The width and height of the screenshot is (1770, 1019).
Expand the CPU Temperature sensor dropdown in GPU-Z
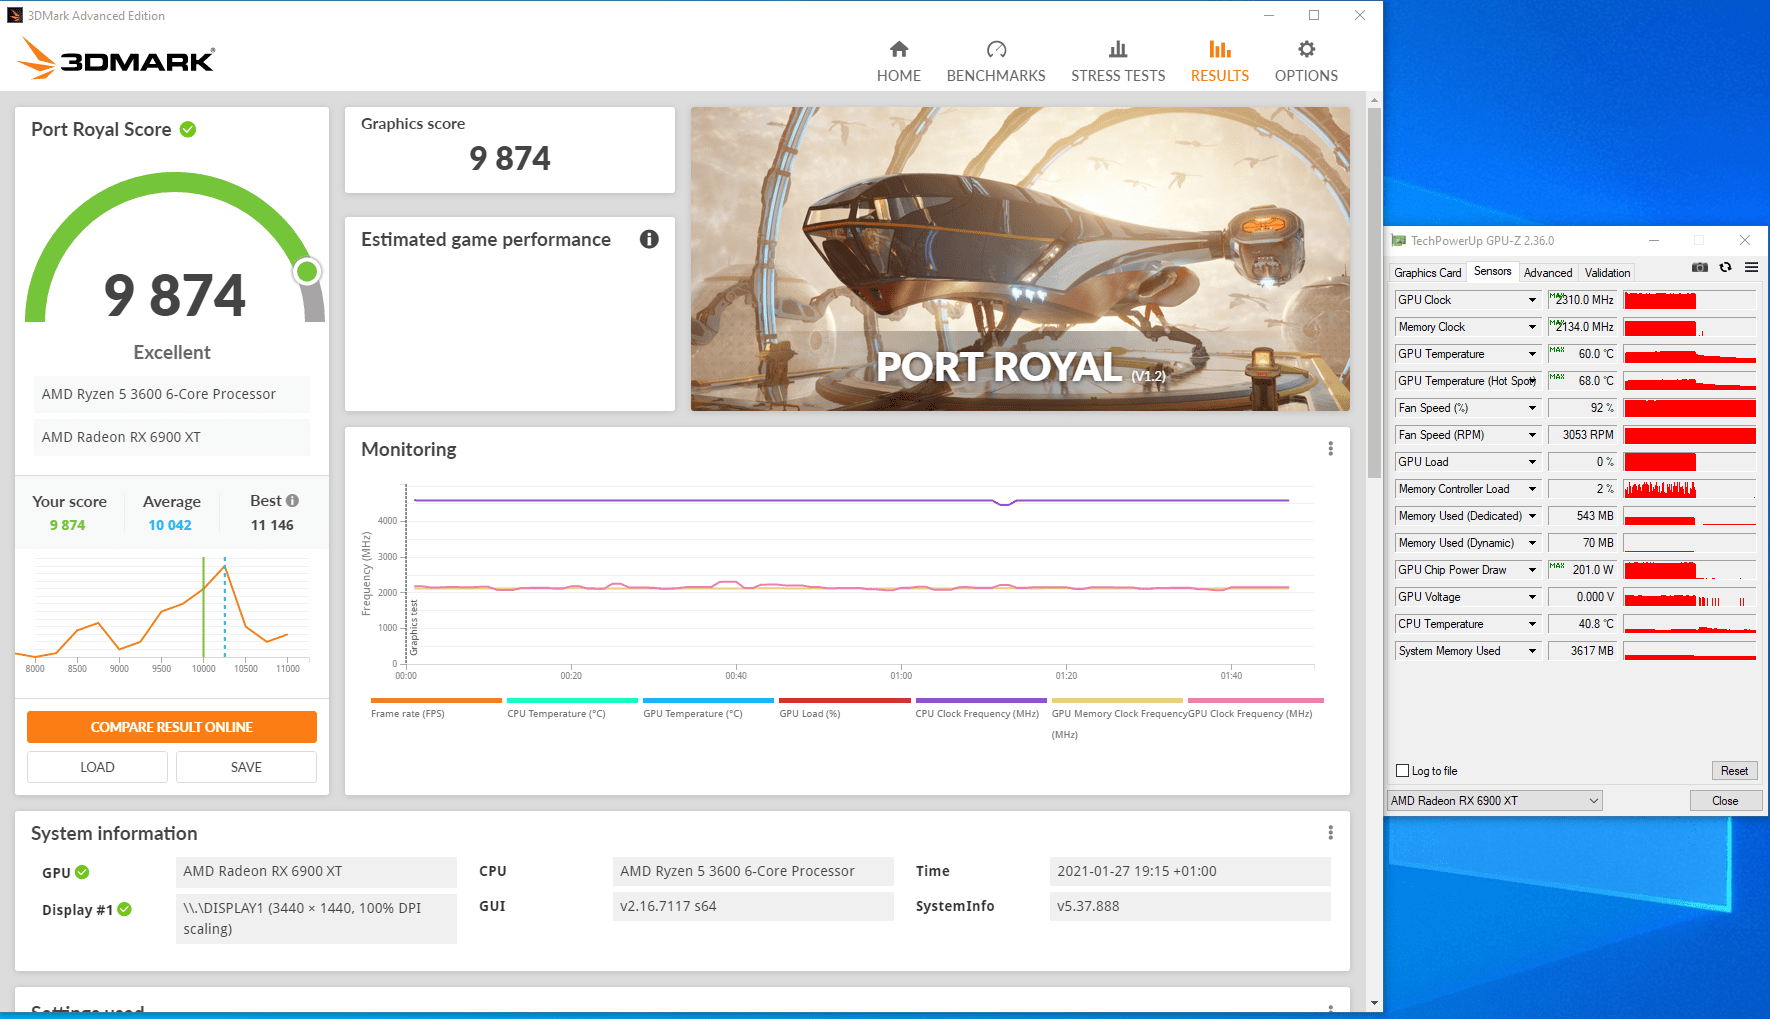point(1532,624)
